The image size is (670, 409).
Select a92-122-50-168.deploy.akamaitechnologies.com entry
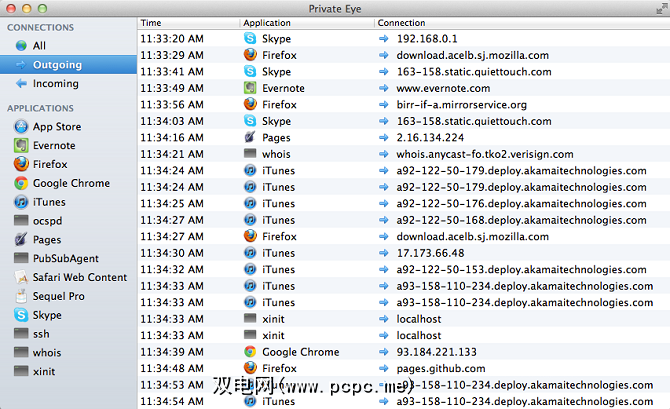click(x=521, y=220)
